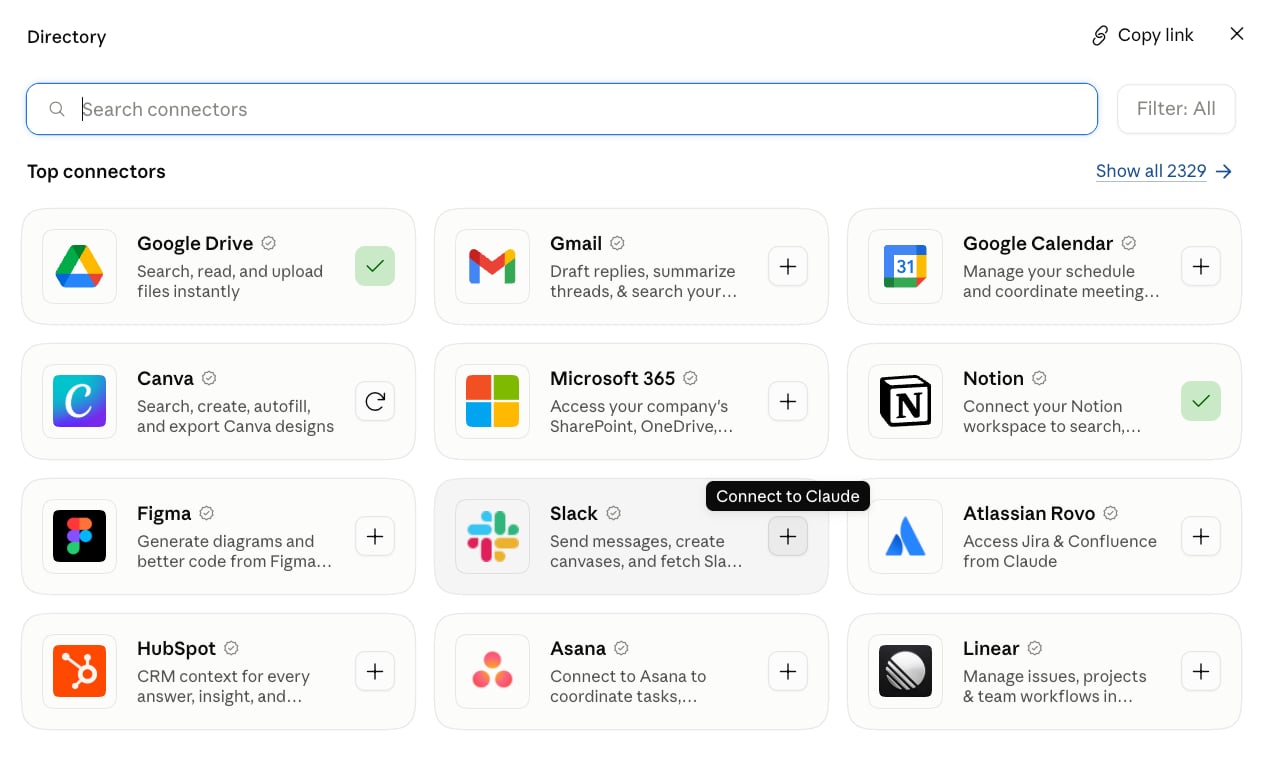Connect Slack to Claude via plus button
This screenshot has width=1268, height=772.
(788, 536)
